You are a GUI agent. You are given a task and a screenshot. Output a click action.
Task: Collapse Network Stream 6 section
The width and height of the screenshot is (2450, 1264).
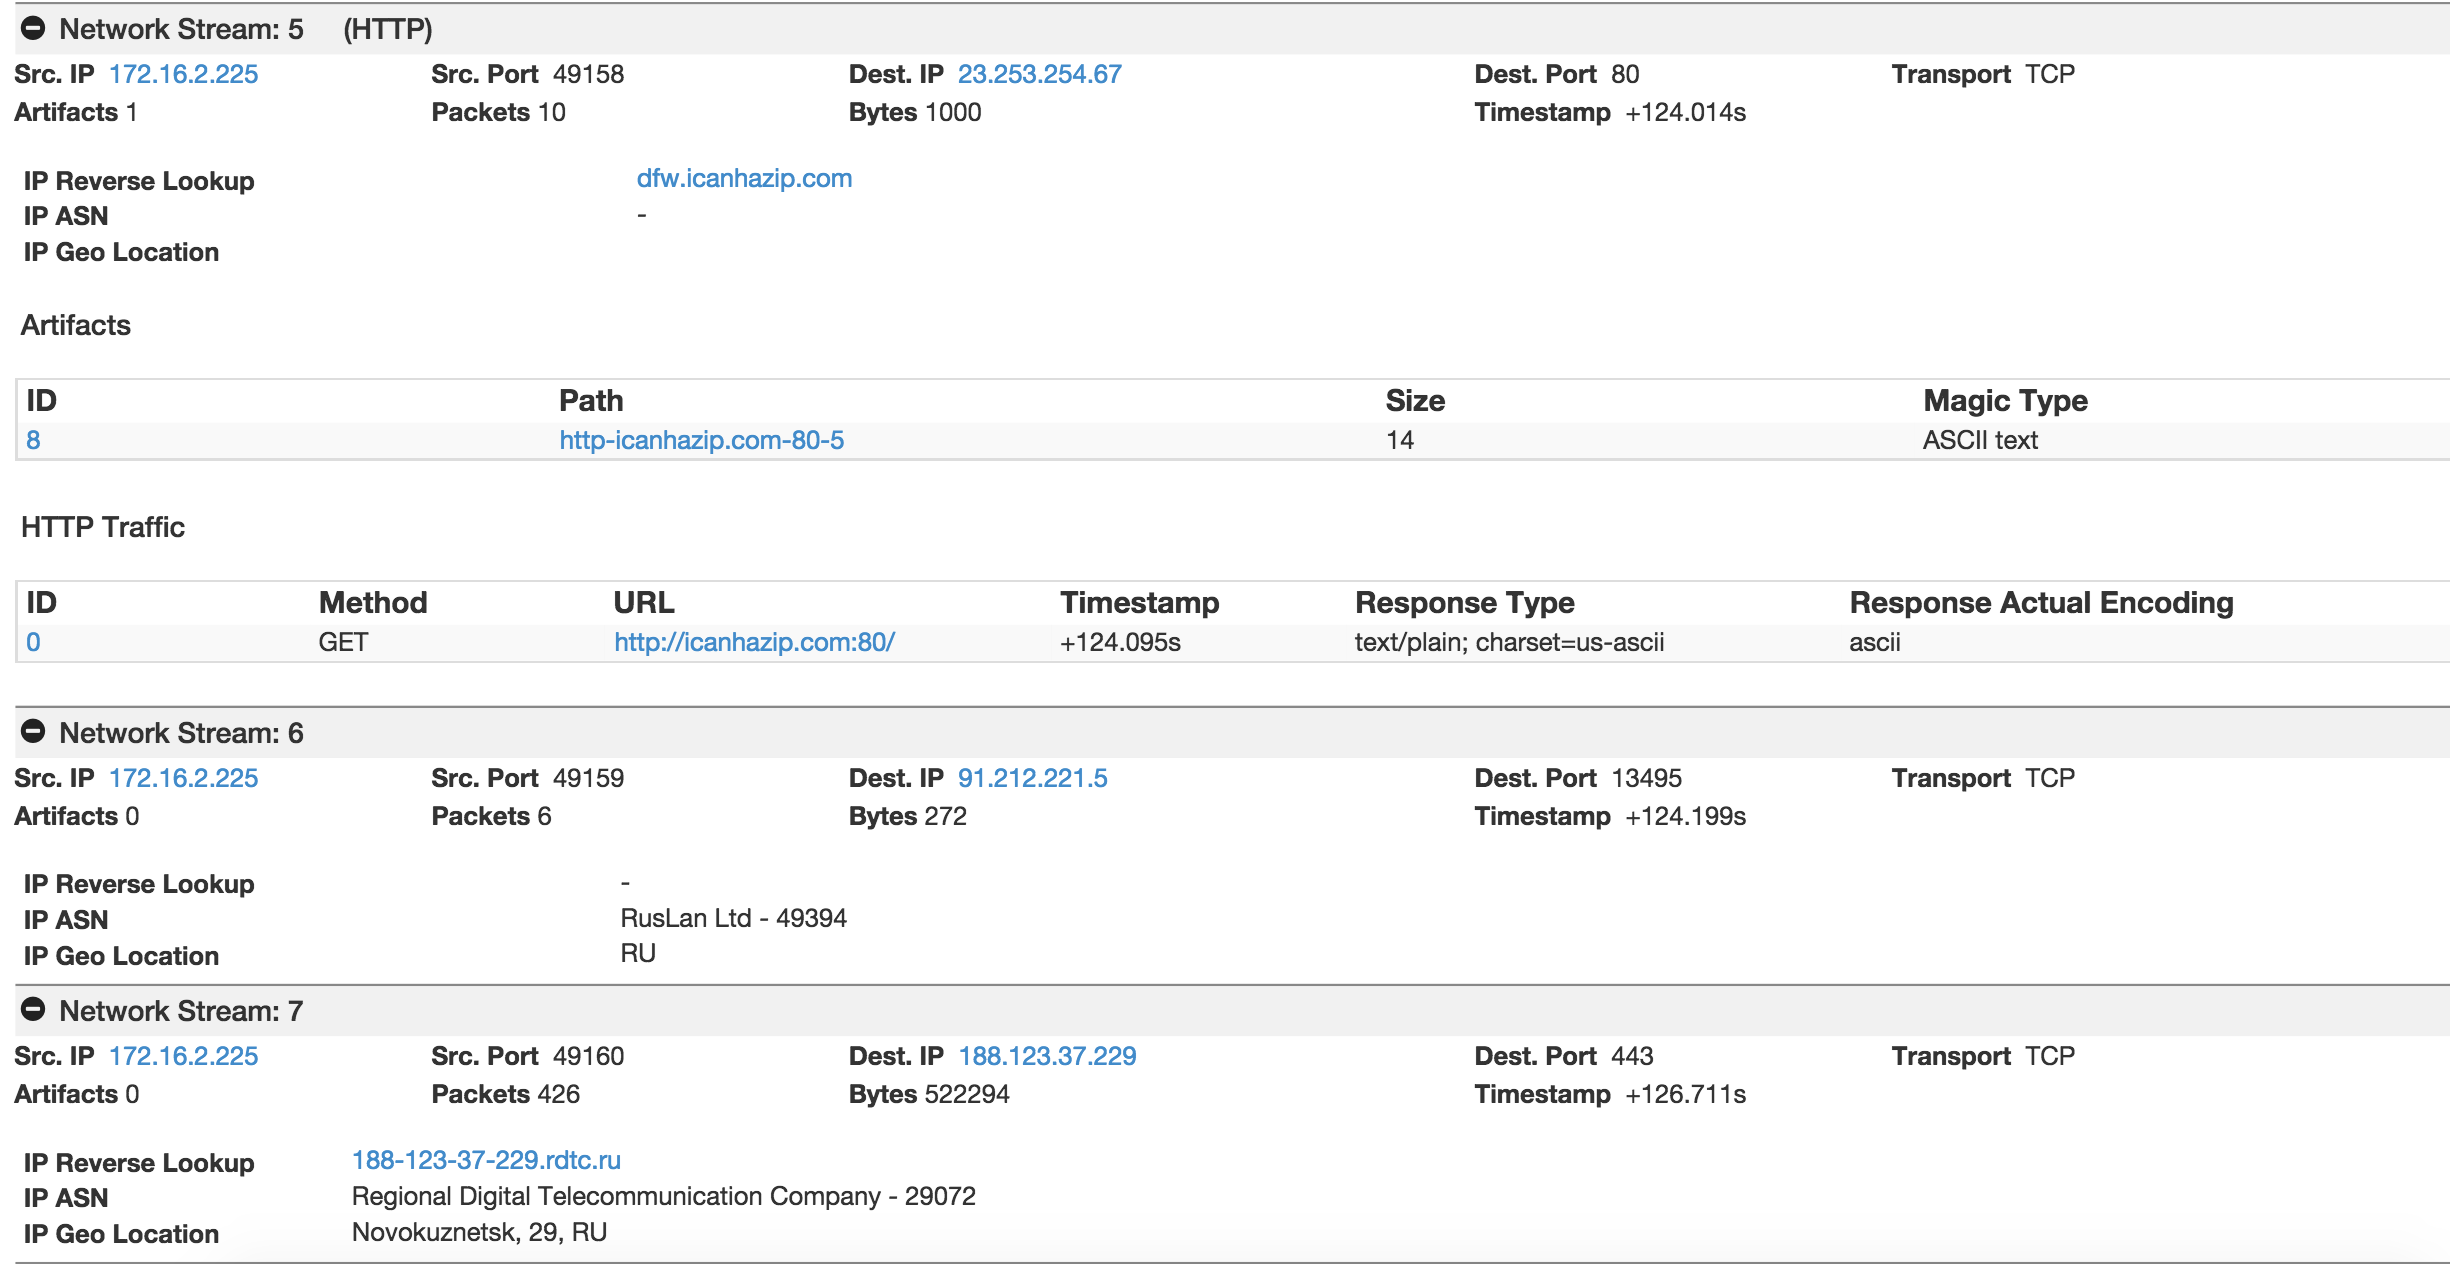point(33,732)
